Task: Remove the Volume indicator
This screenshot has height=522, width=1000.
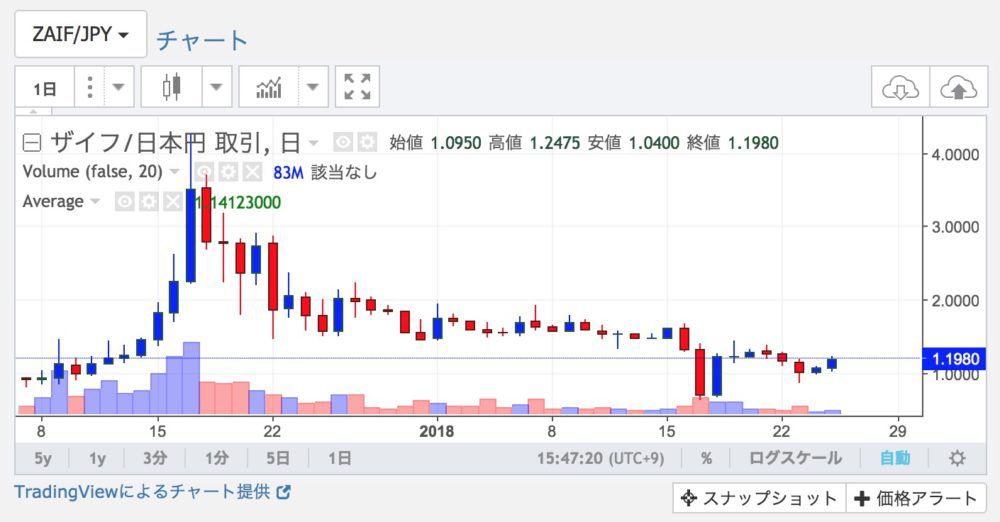Action: point(253,172)
